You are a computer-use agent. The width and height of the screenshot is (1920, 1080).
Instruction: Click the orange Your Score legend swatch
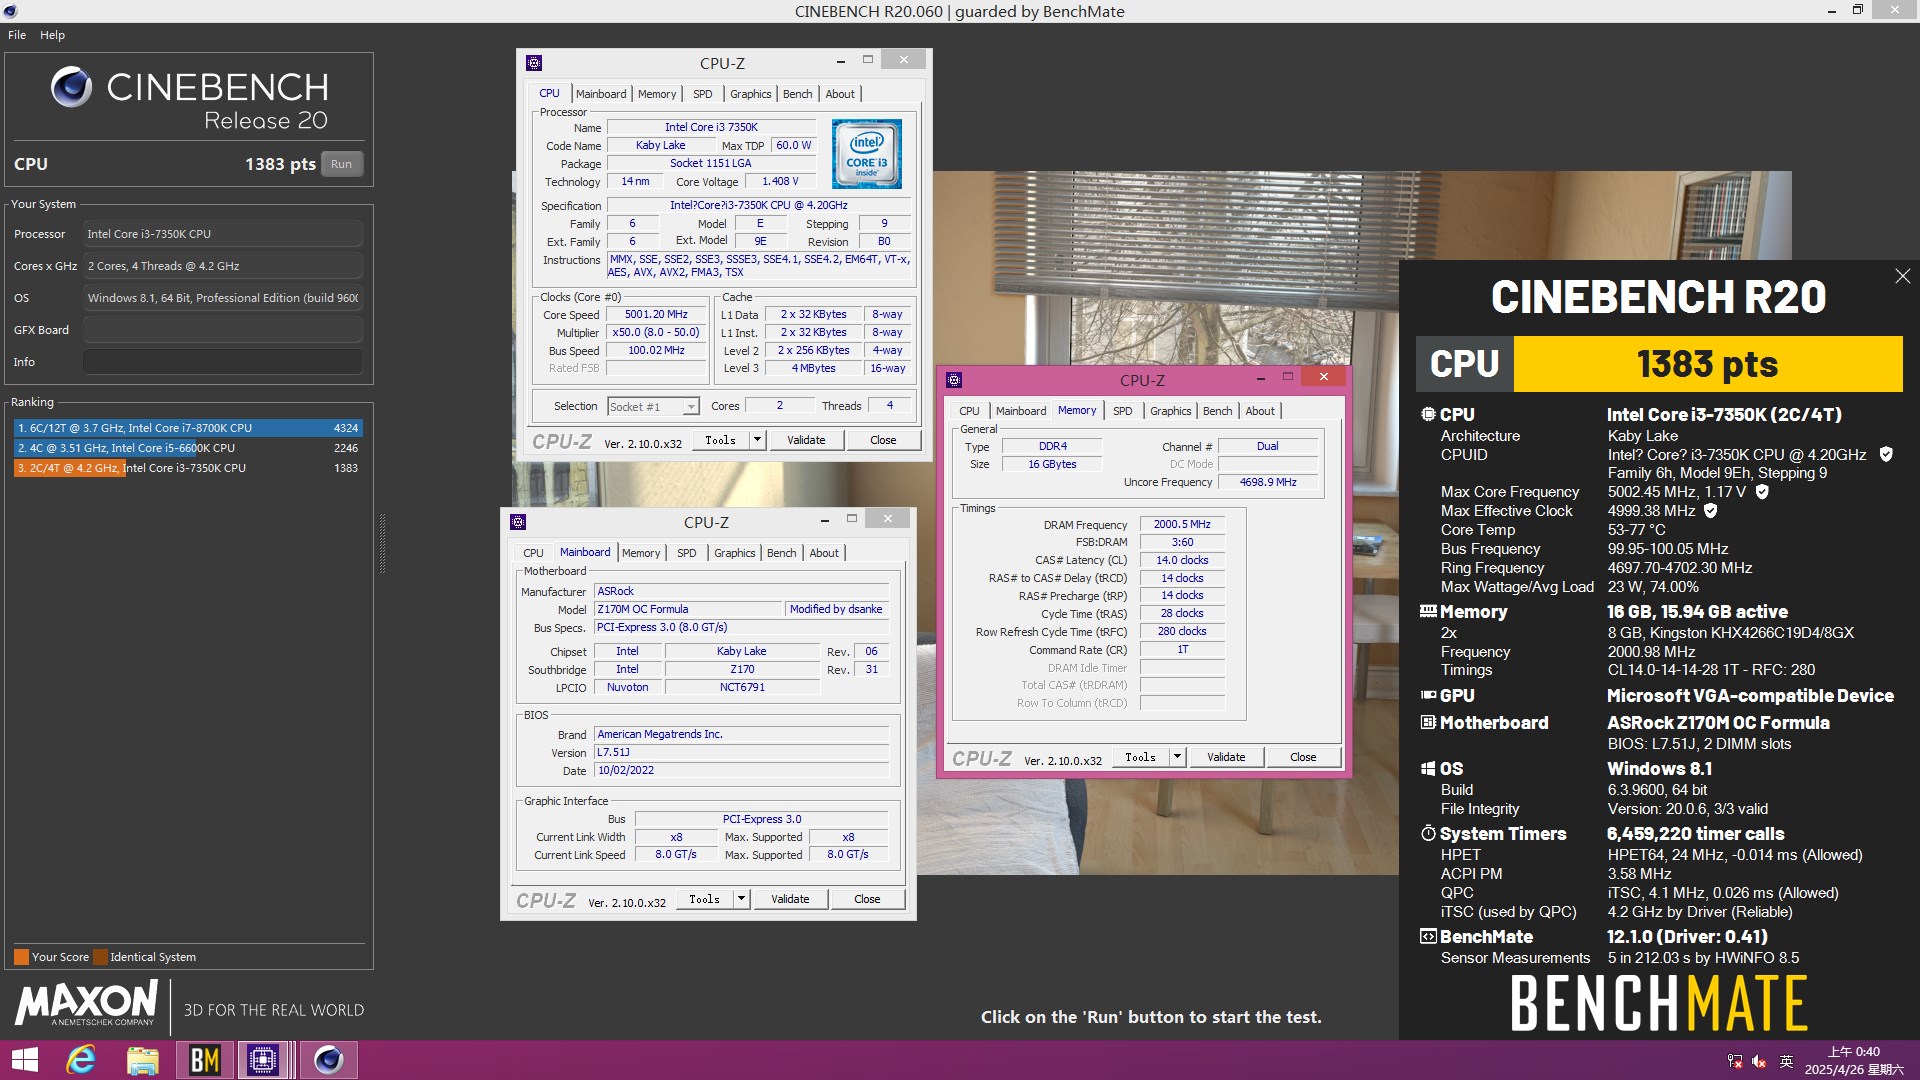point(21,957)
